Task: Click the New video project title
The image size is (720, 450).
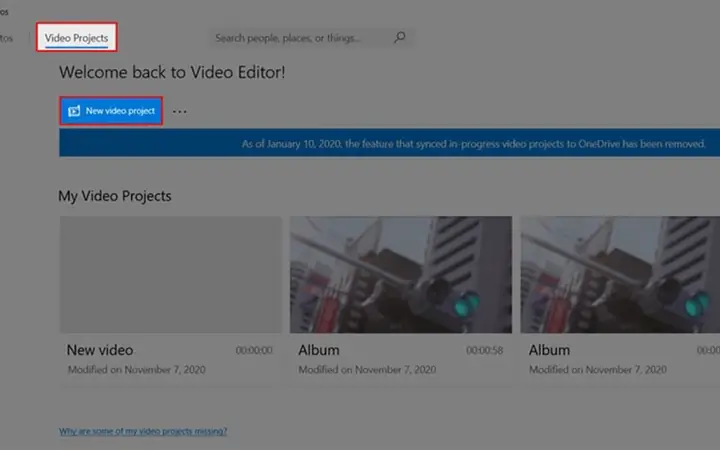Action: tap(100, 350)
